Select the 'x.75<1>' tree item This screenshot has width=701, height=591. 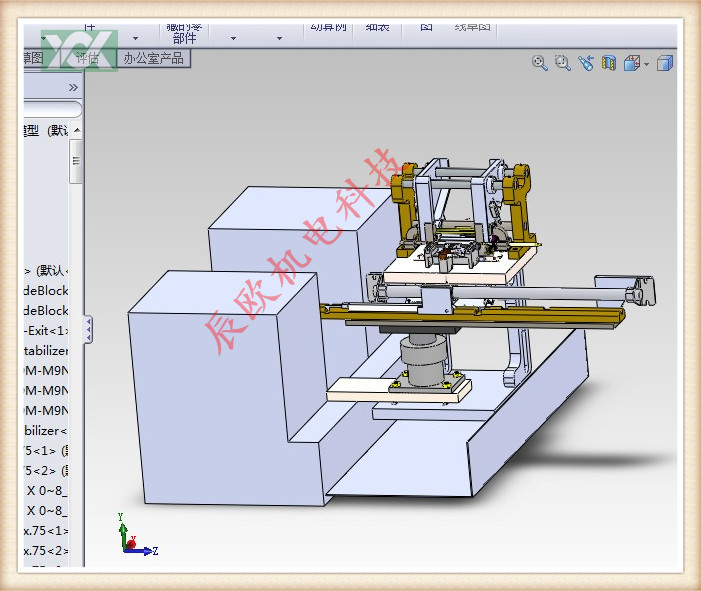[46, 531]
